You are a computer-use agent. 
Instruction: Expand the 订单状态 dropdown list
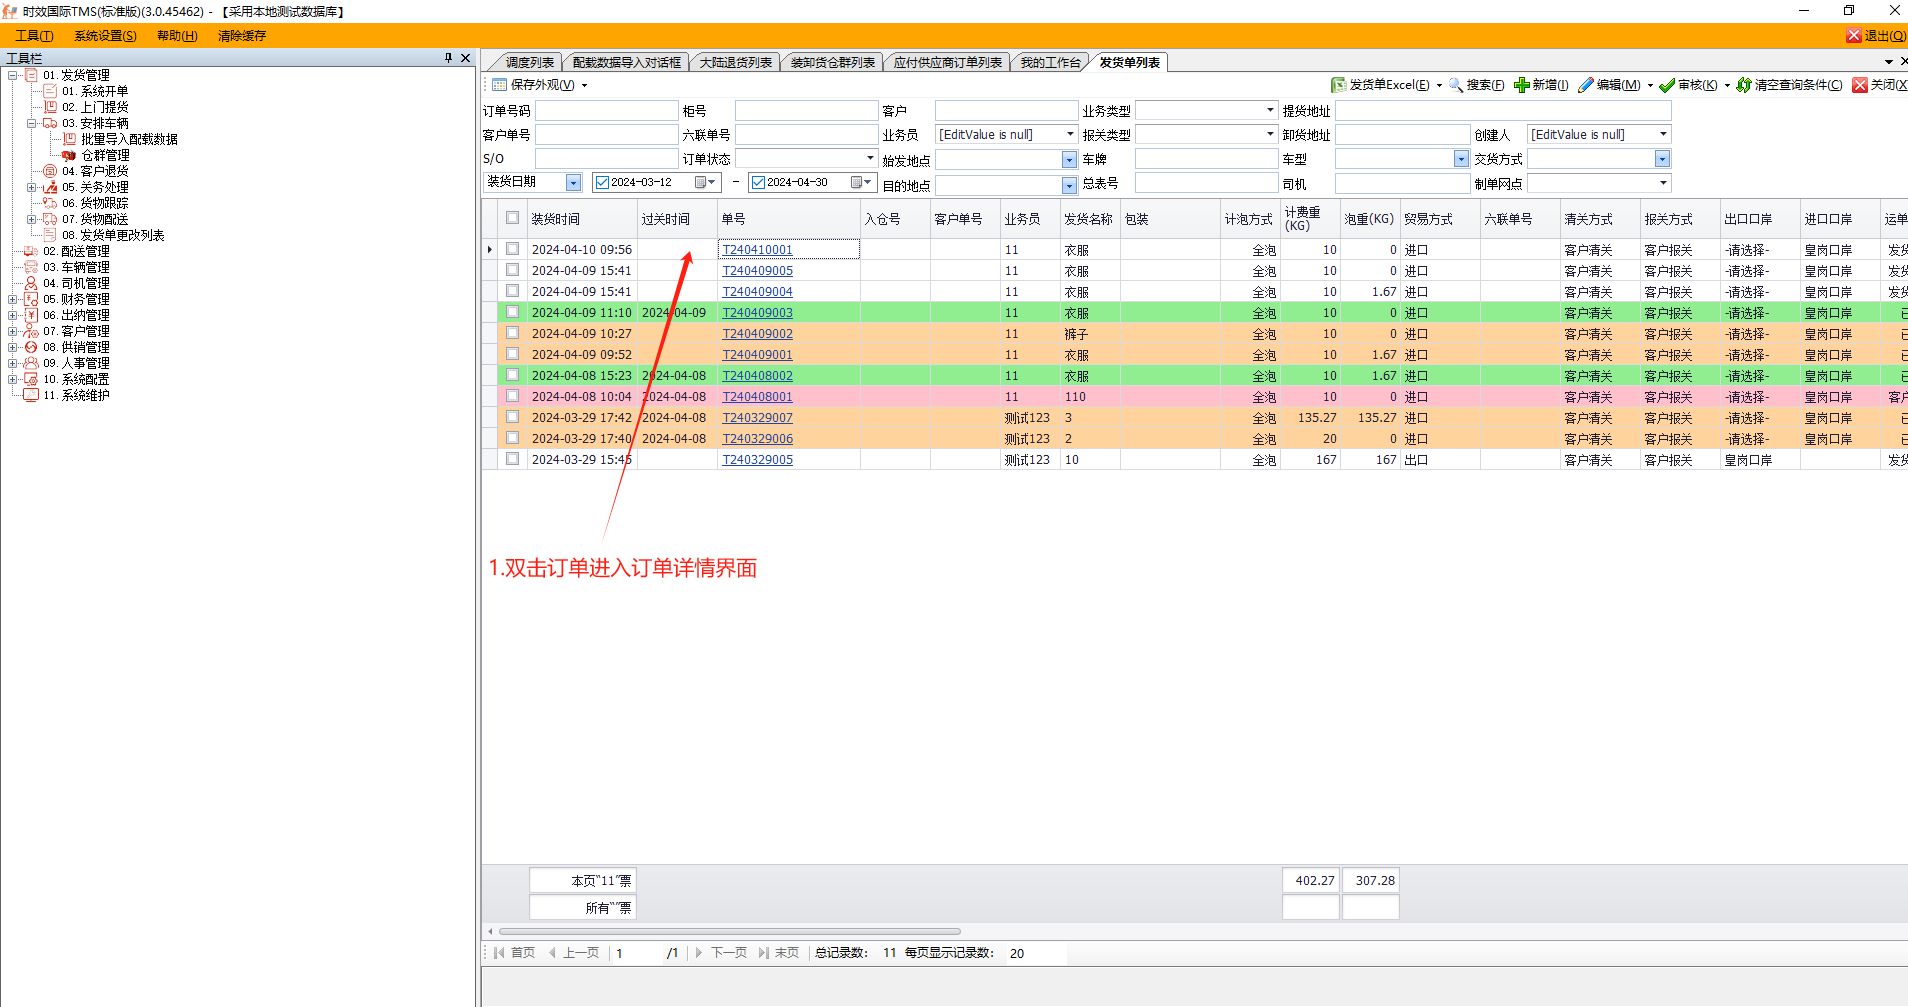pos(870,158)
